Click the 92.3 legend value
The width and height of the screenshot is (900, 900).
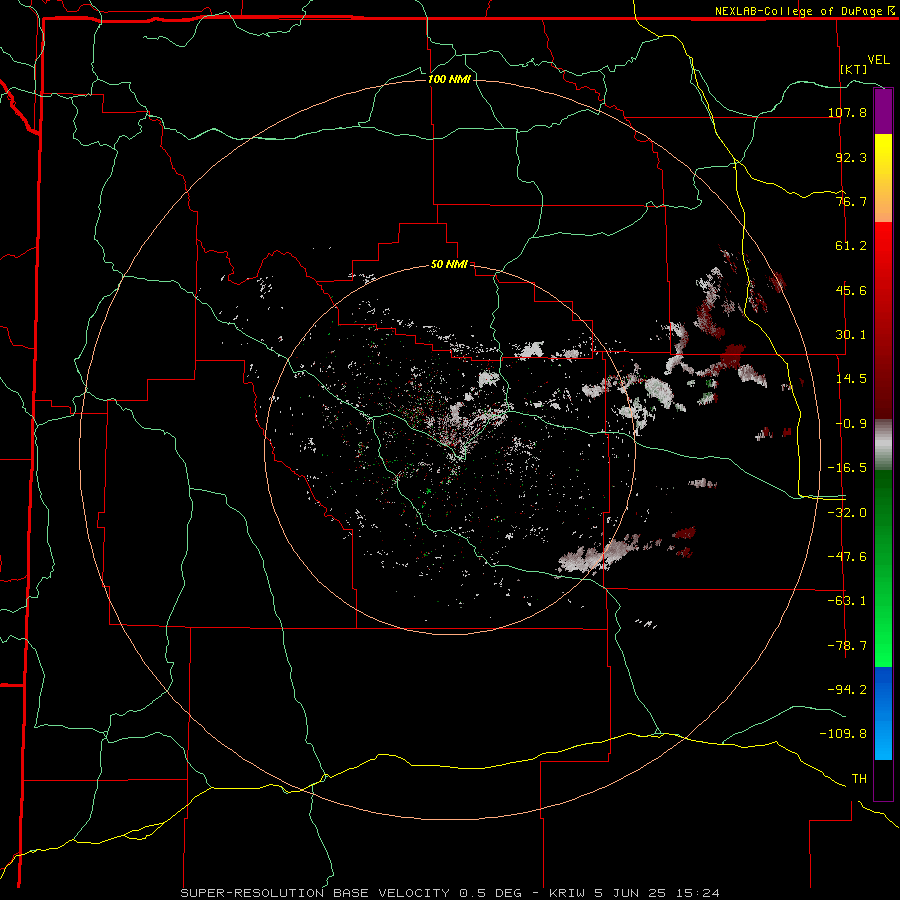click(x=851, y=157)
